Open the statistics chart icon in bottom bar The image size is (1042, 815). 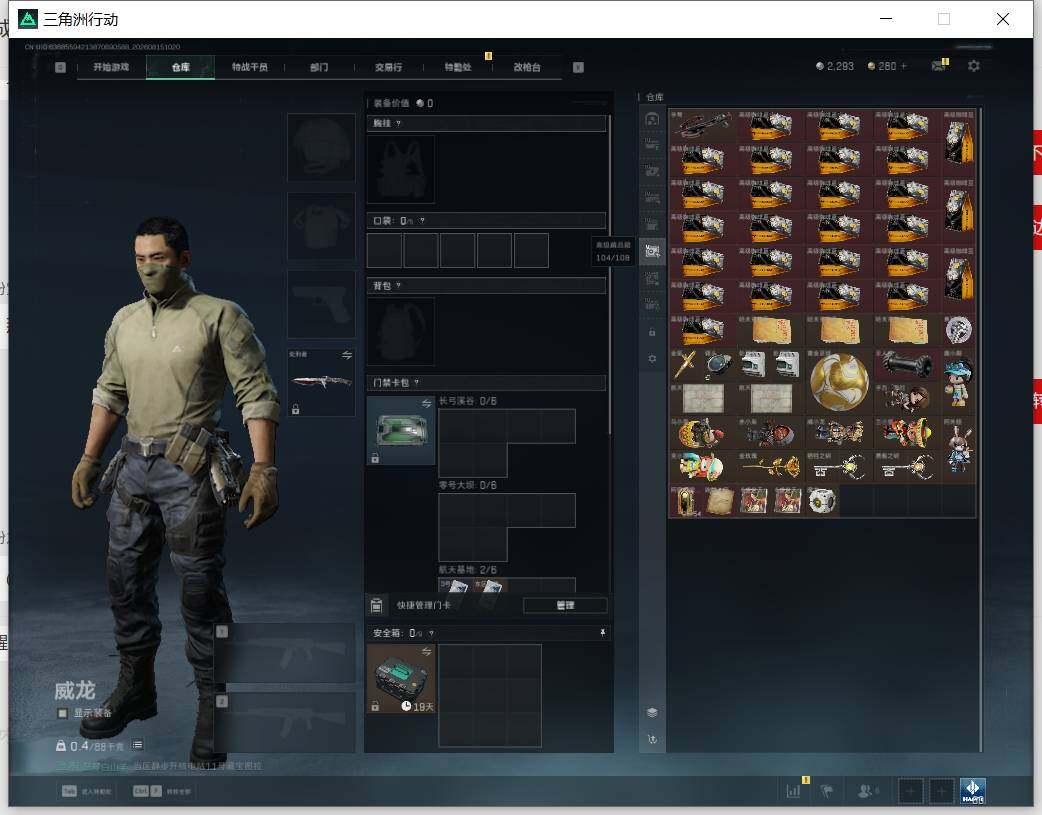coord(793,791)
